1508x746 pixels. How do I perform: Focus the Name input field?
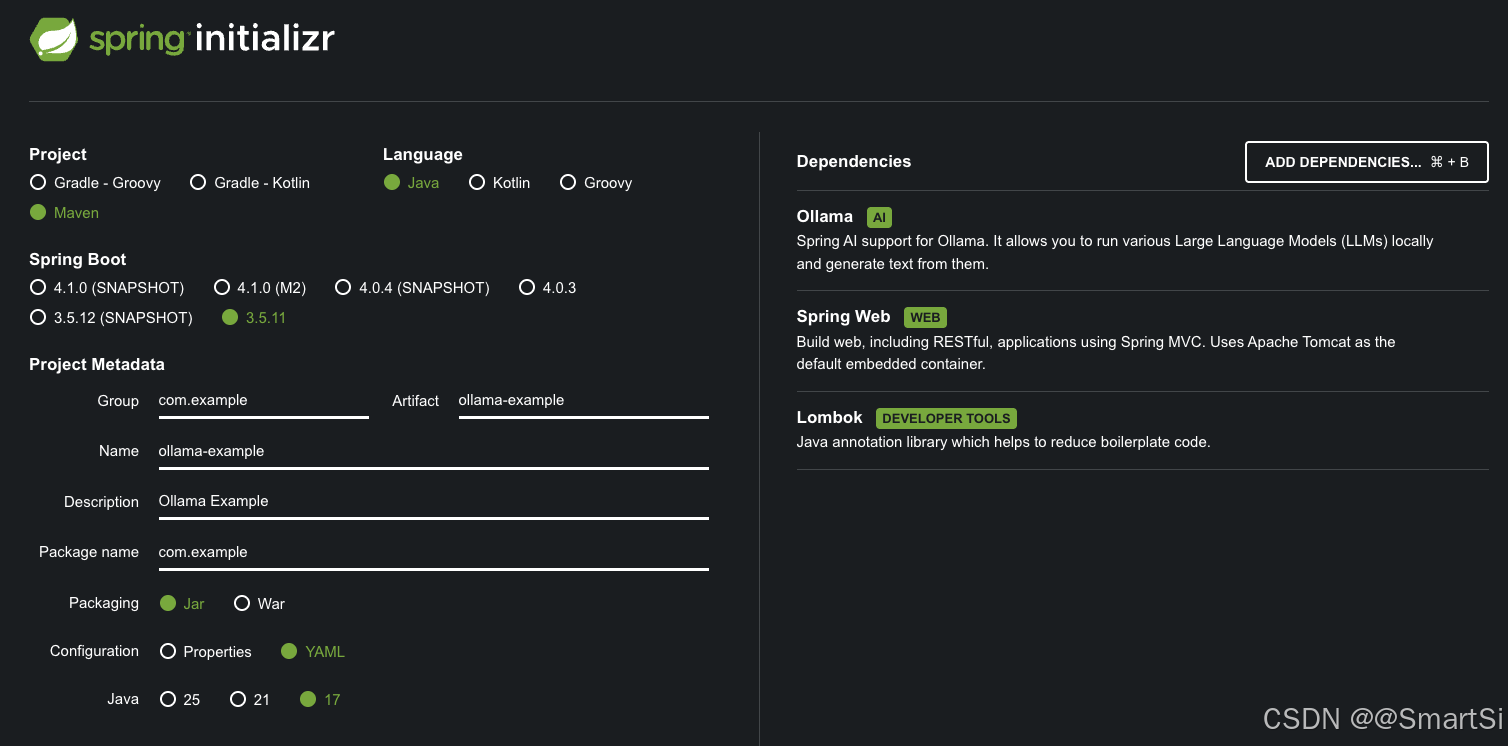pos(433,452)
